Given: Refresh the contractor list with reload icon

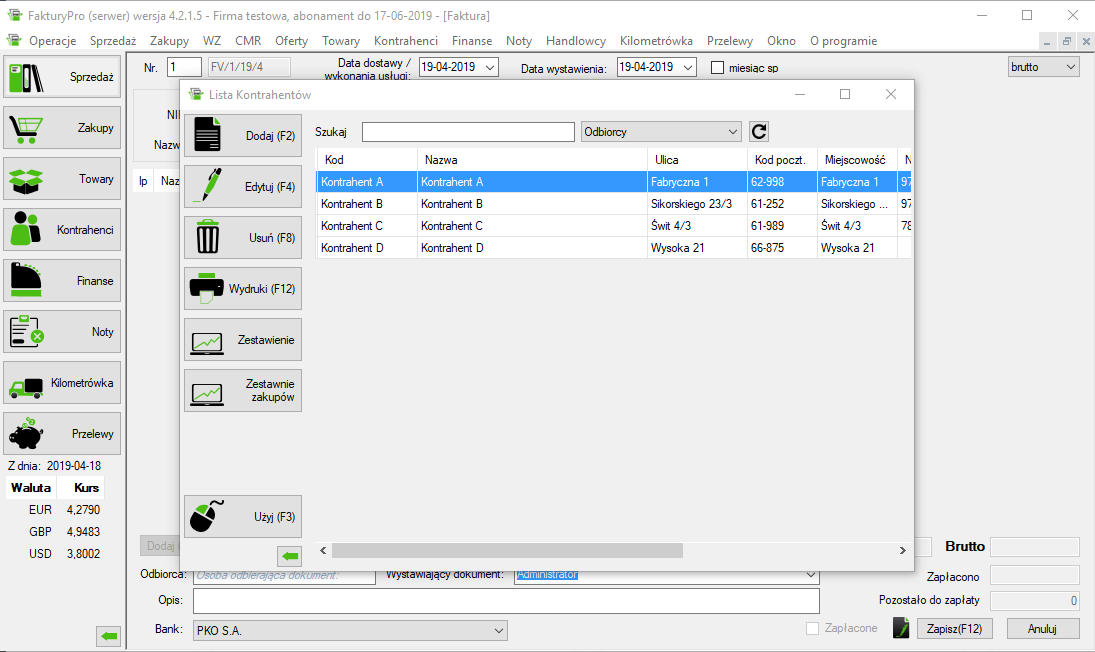Looking at the screenshot, I should (759, 132).
